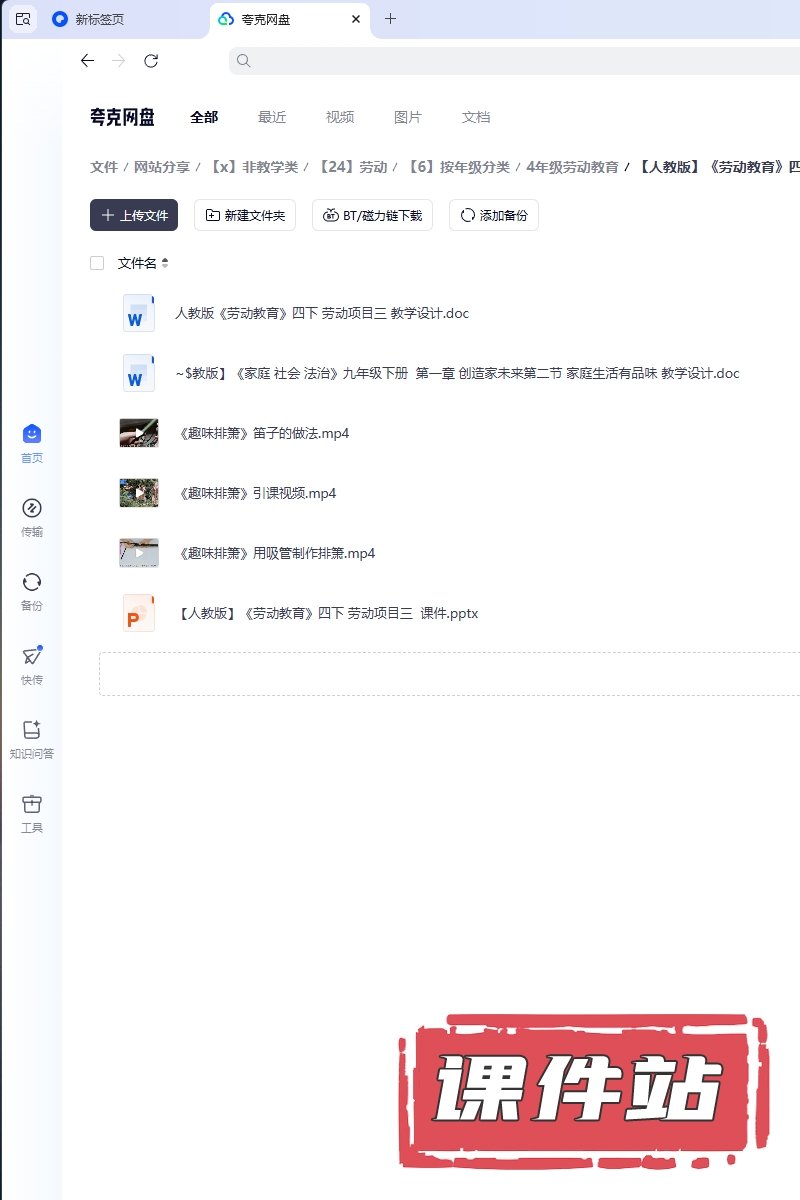Open the 工具 tools sidebar icon

32,804
